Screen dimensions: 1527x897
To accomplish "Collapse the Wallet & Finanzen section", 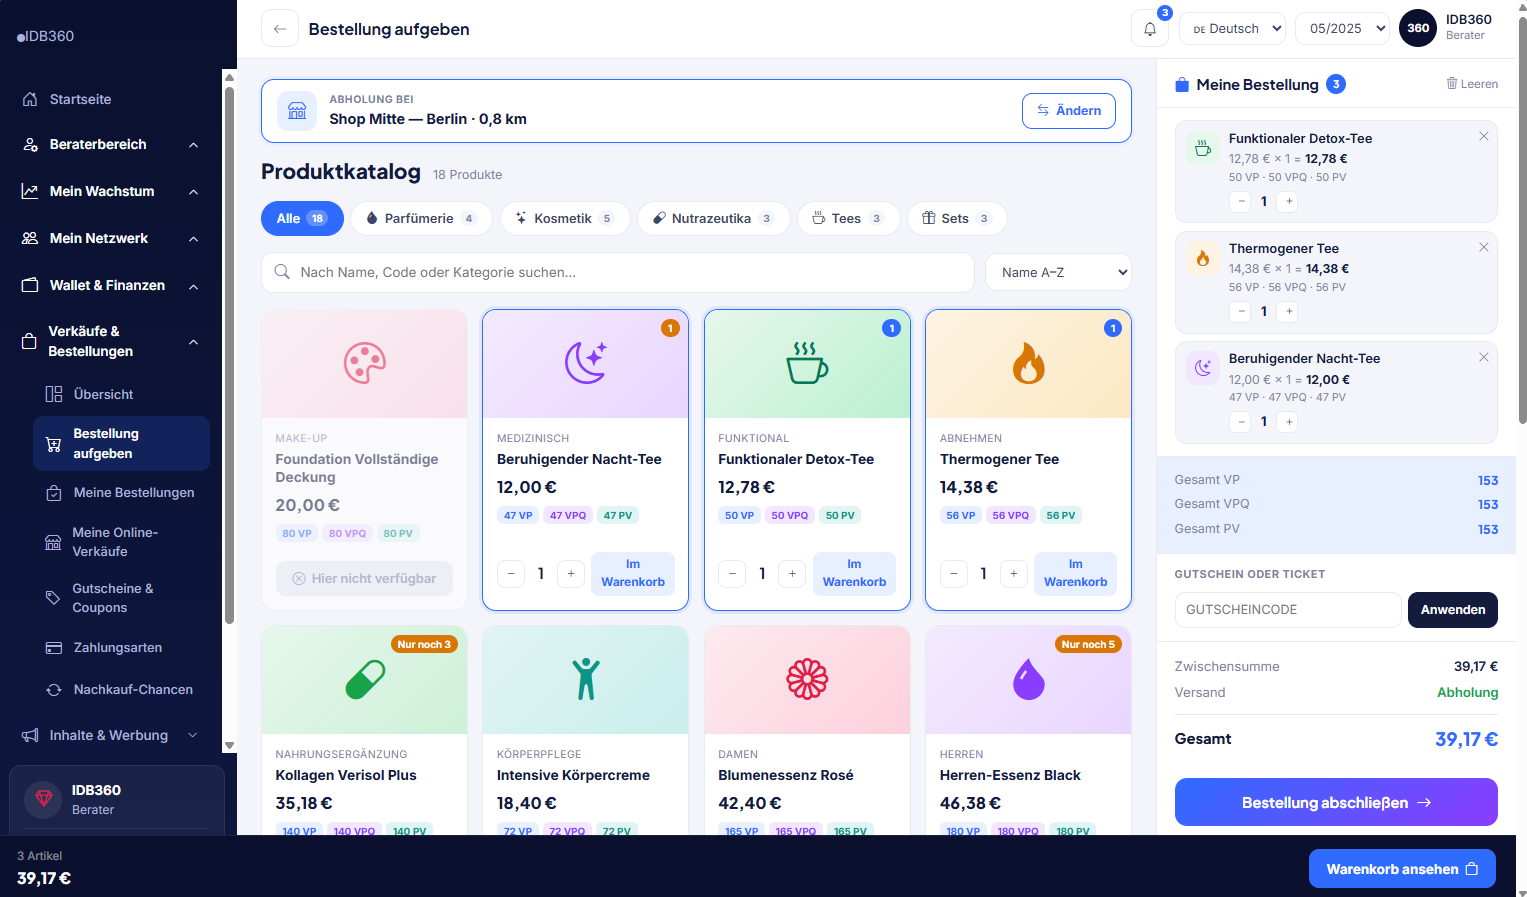I will point(193,286).
